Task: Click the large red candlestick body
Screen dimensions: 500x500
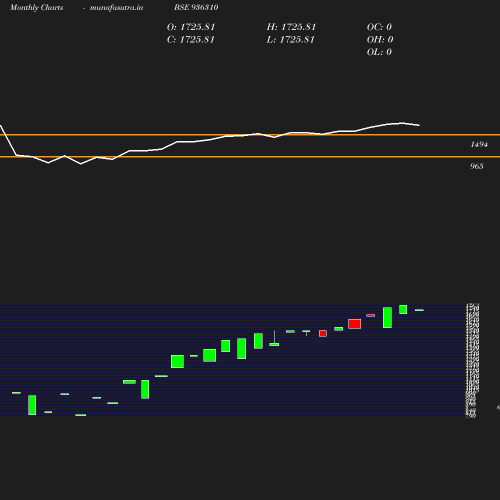Action: pyautogui.click(x=354, y=324)
